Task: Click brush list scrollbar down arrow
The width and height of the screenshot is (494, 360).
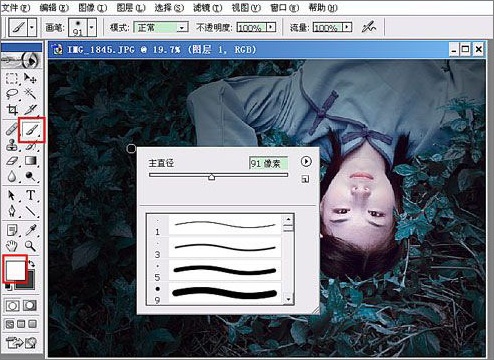Action: click(288, 299)
